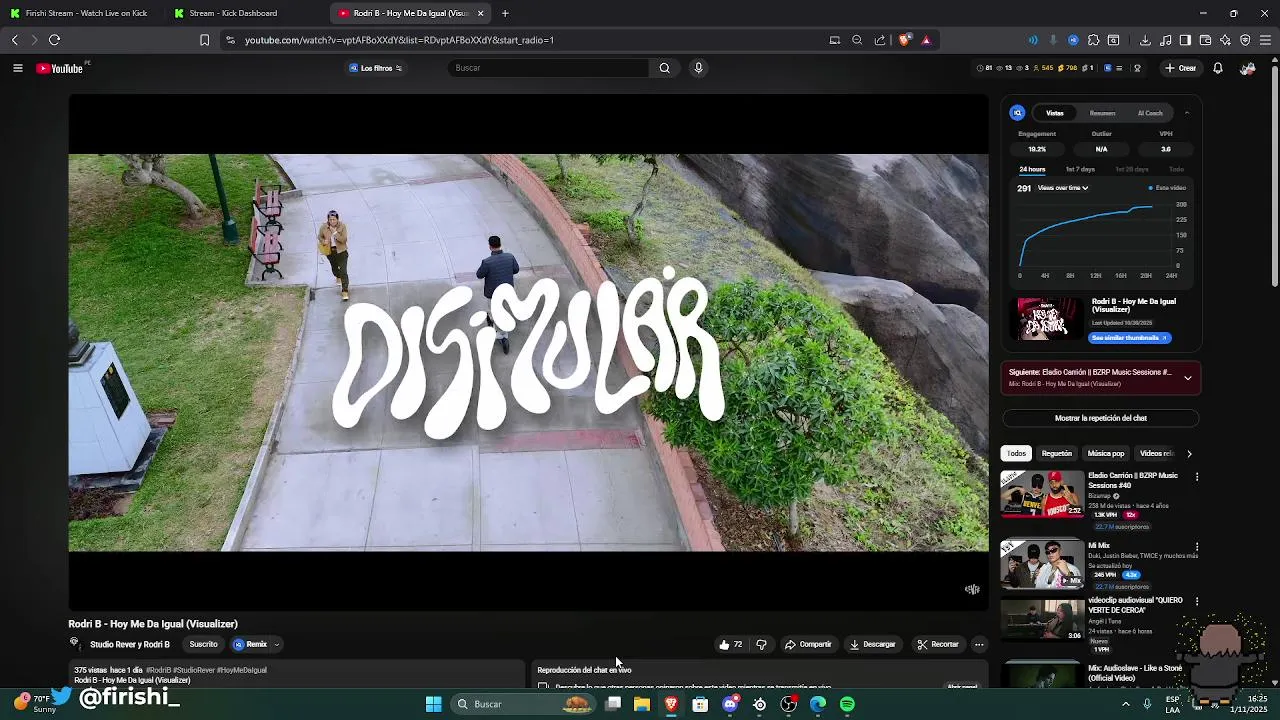Click the Crear button
The width and height of the screenshot is (1280, 720).
point(1180,68)
